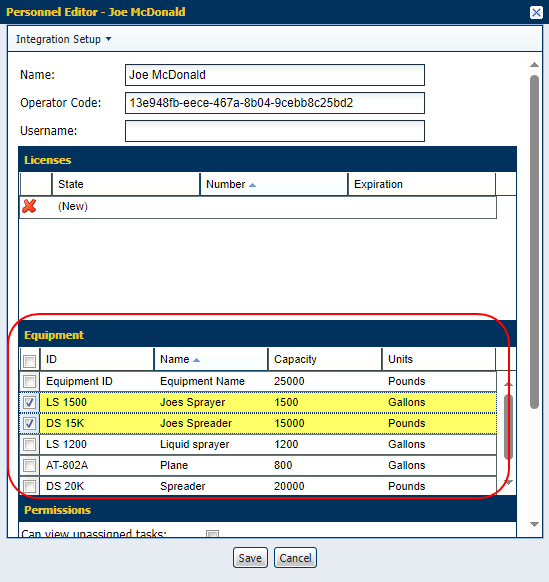Toggle the select-all checkbox in Equipment header
549x582 pixels.
29,361
